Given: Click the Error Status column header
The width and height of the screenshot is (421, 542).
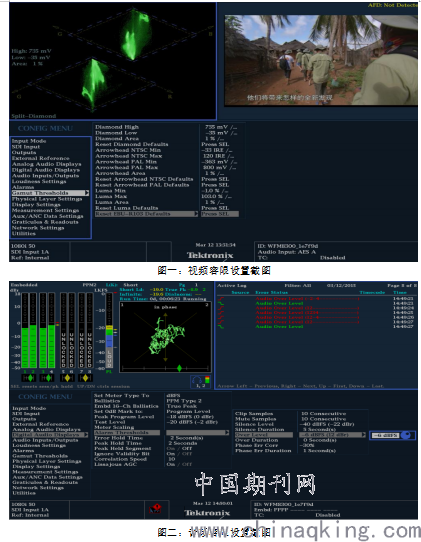Looking at the screenshot, I should point(271,292).
